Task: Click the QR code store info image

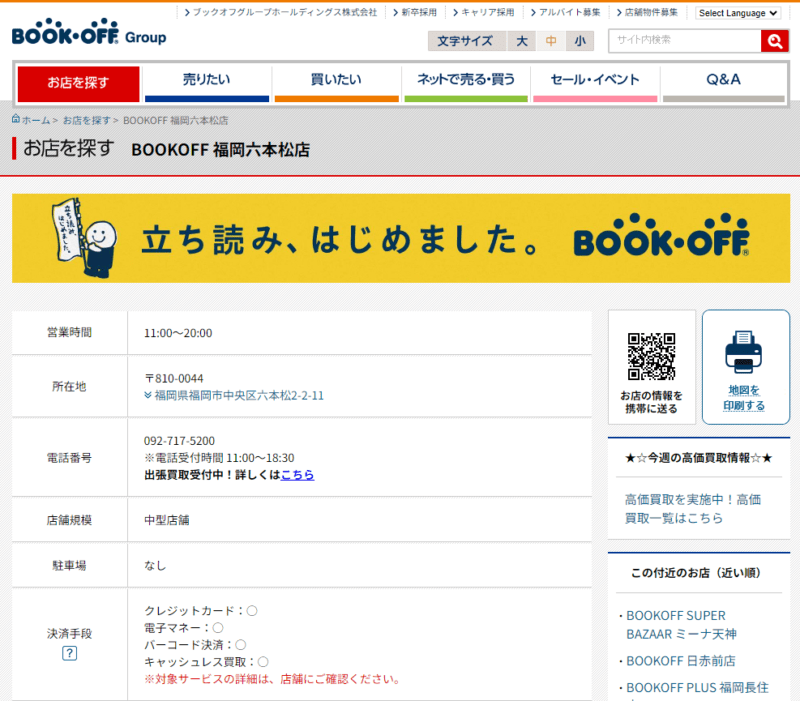Action: pyautogui.click(x=652, y=357)
